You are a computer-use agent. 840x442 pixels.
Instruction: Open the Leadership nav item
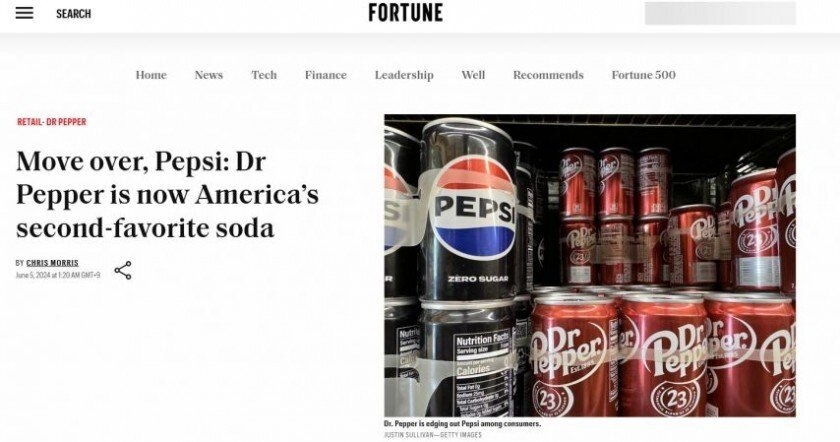coord(404,75)
